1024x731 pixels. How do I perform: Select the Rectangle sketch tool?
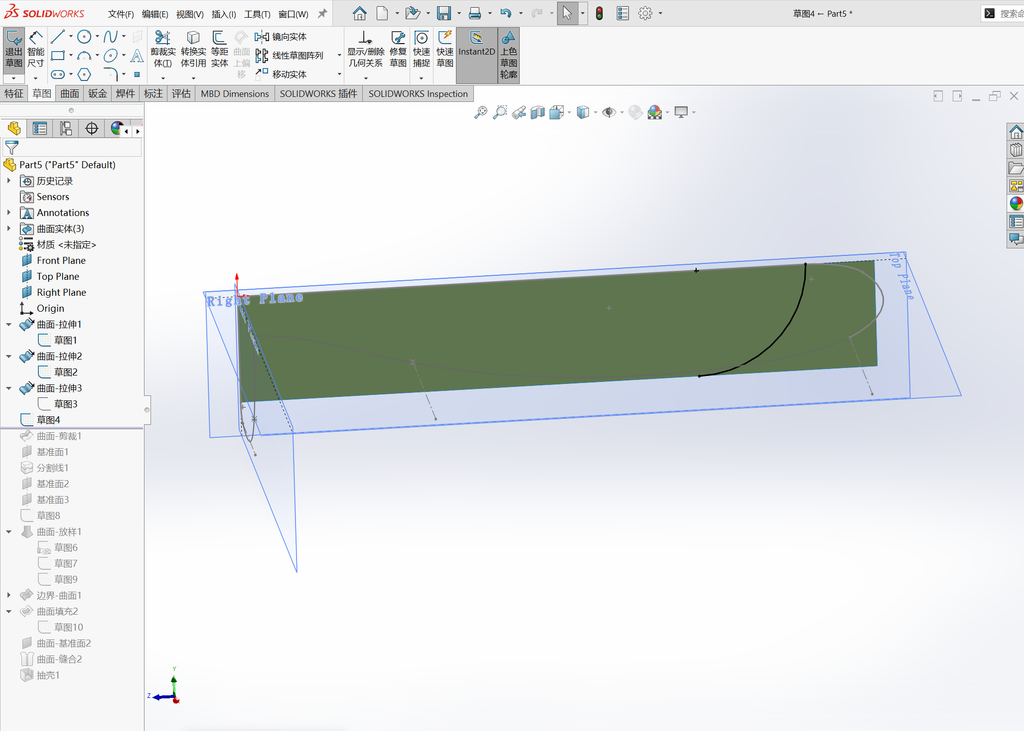coord(57,56)
